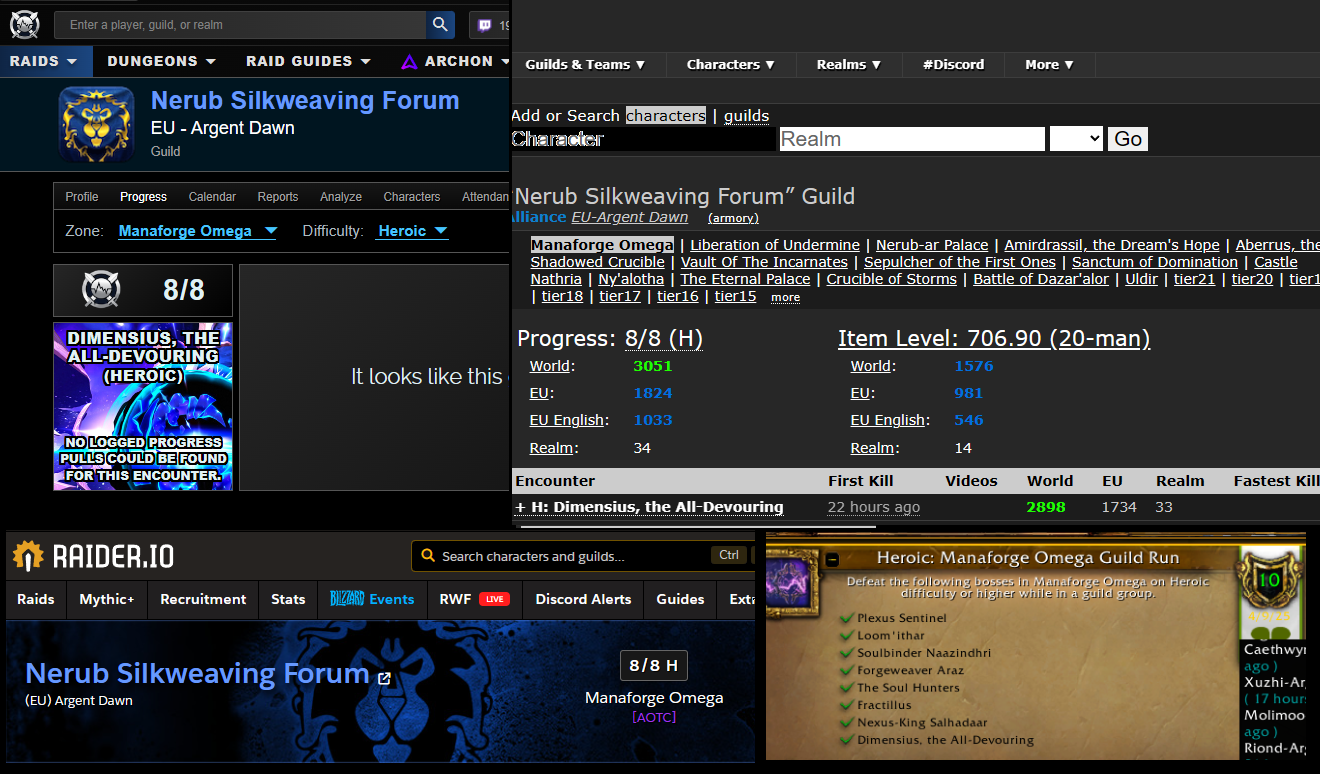Image resolution: width=1320 pixels, height=774 pixels.
Task: Open the Vault Of The Incarnates raid link
Action: point(764,262)
